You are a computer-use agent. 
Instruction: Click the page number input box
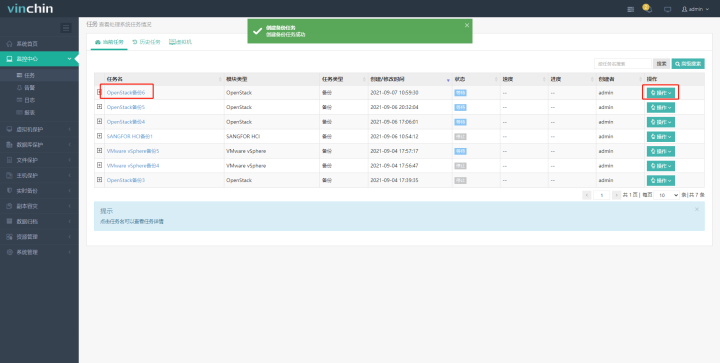pos(602,195)
